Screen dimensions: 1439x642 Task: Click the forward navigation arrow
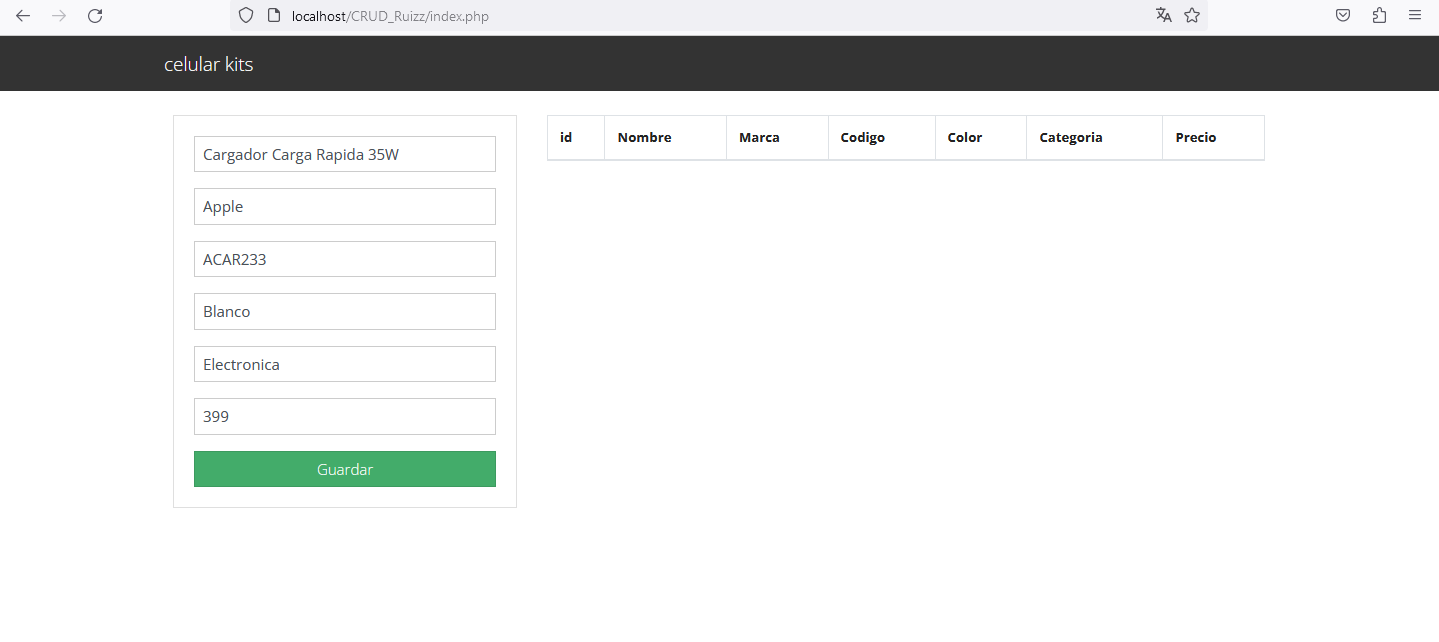coord(58,15)
